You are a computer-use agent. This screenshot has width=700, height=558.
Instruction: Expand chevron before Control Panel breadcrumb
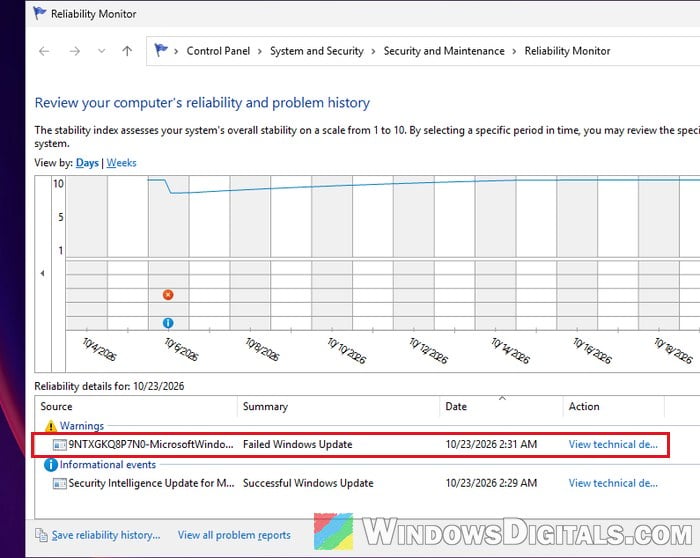coord(176,52)
